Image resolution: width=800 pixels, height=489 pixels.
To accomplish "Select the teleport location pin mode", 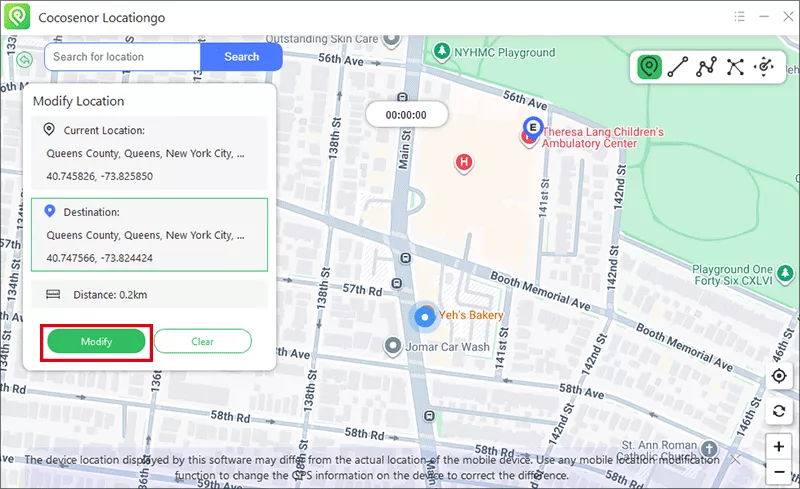I will pyautogui.click(x=650, y=67).
